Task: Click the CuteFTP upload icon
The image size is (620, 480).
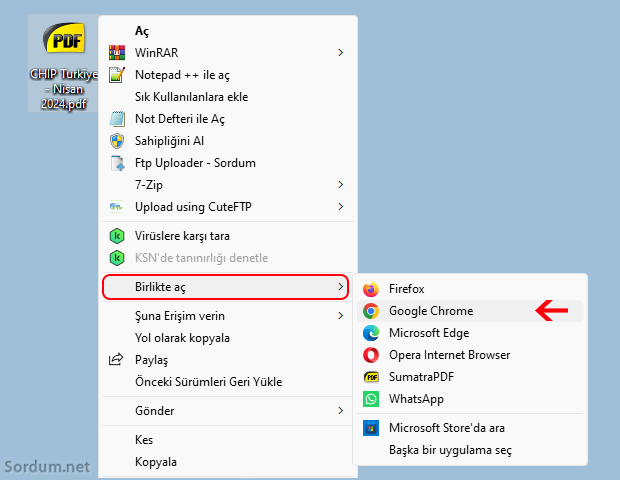Action: point(116,207)
